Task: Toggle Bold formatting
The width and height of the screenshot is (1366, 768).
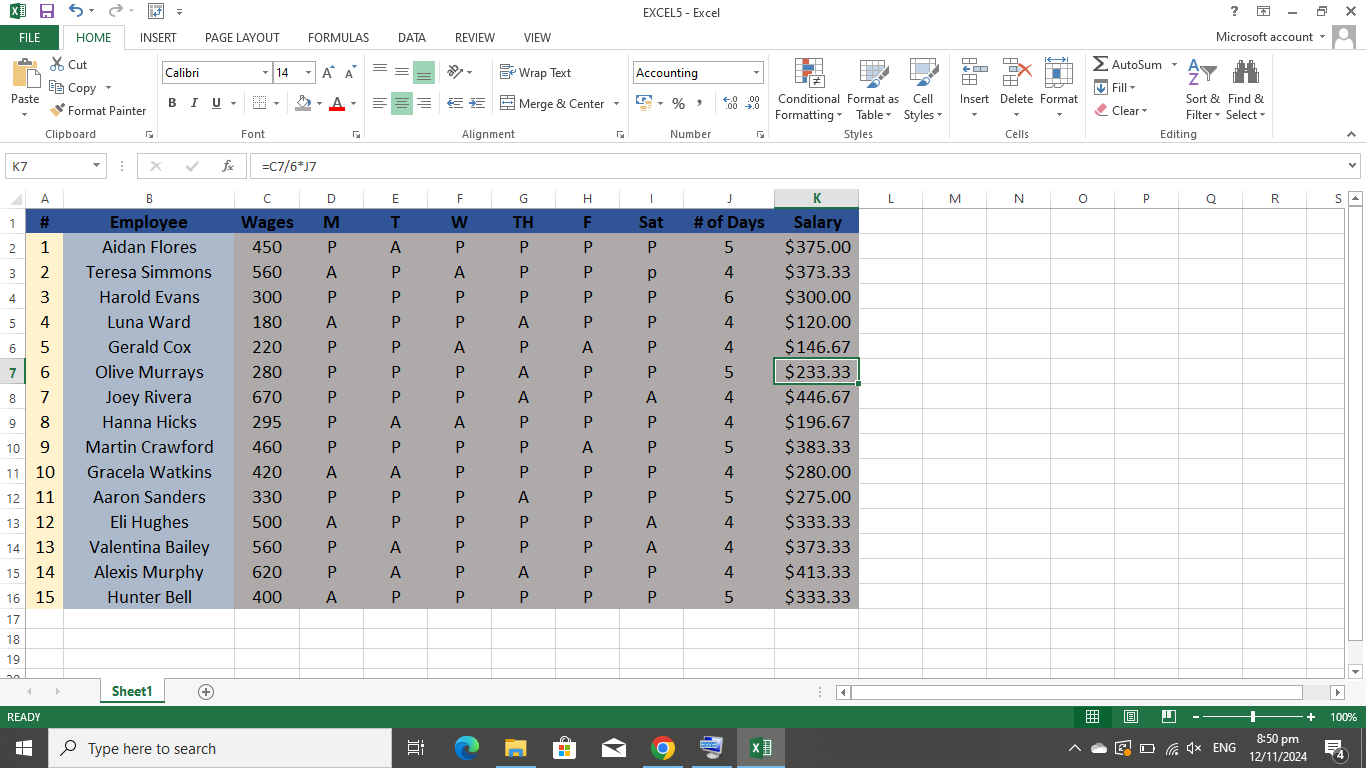Action: [172, 103]
